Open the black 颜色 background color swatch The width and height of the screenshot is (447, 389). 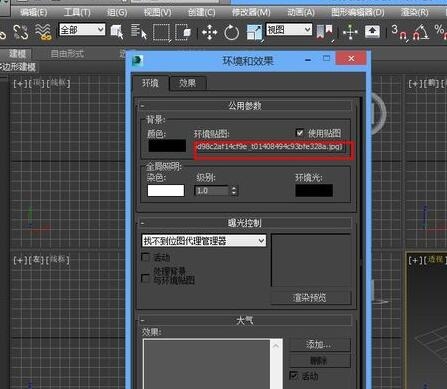click(x=167, y=146)
